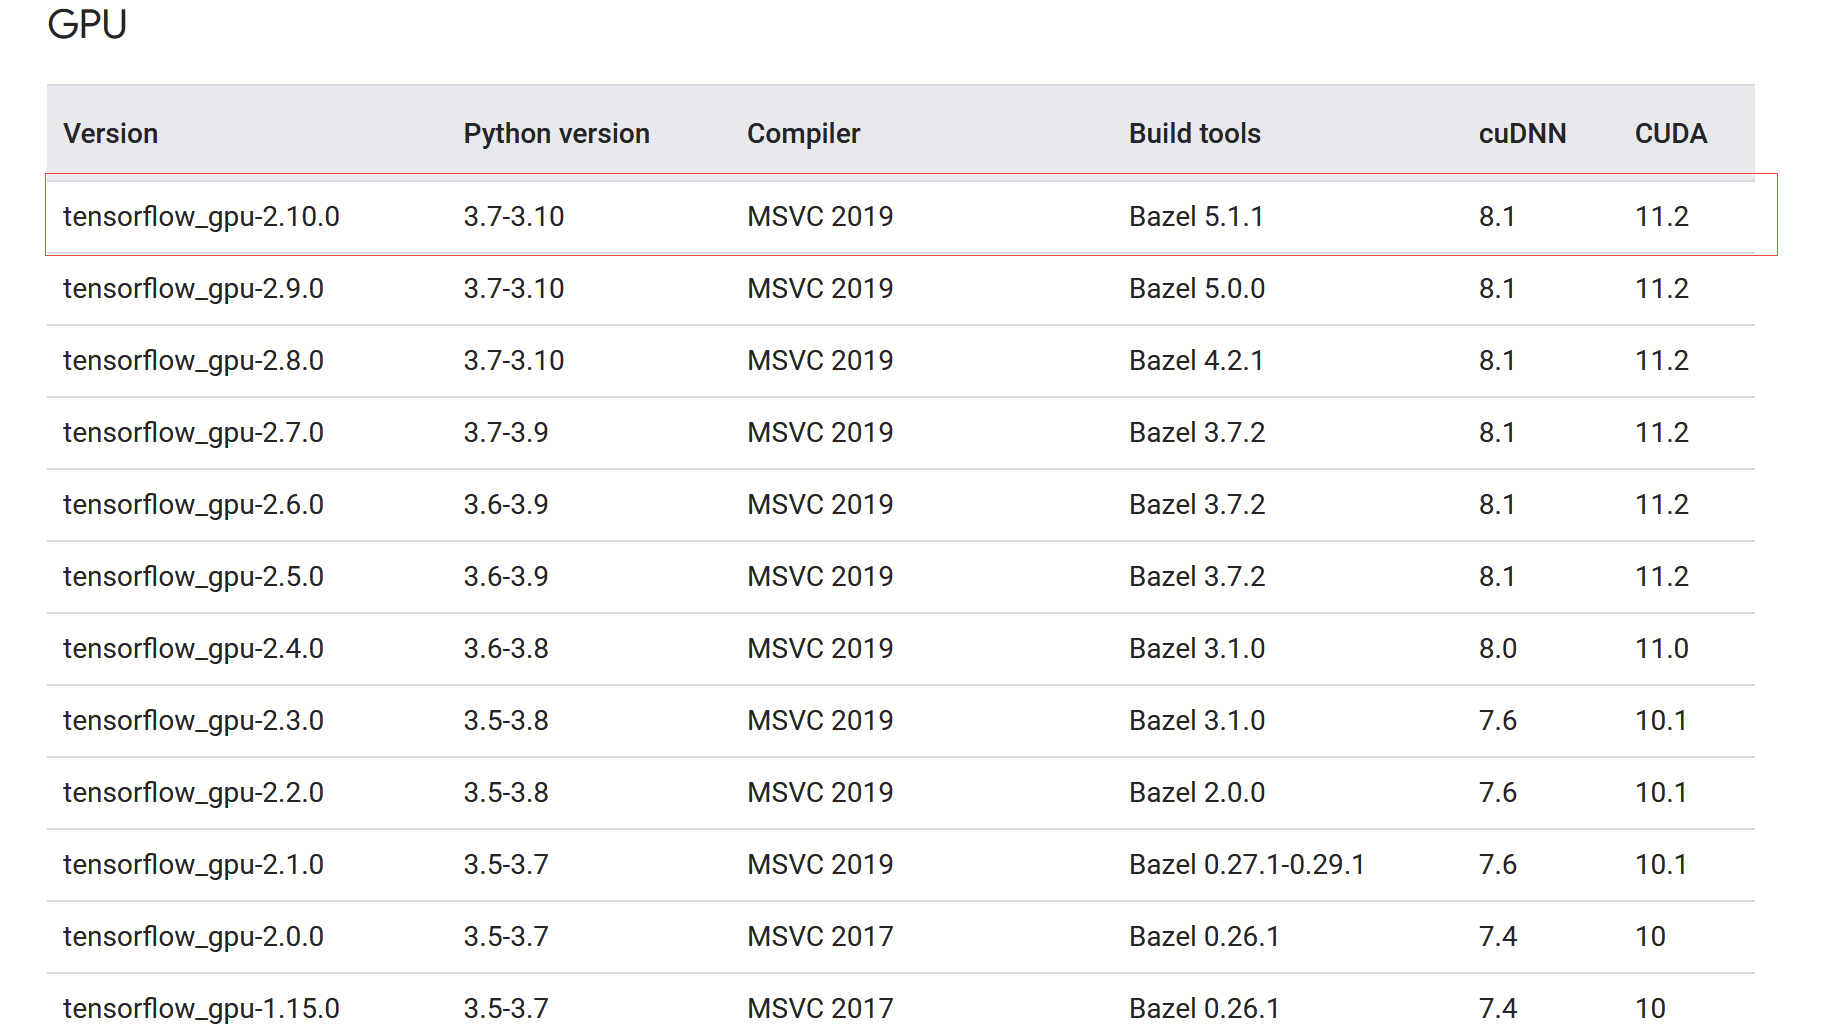The width and height of the screenshot is (1822, 1027).
Task: Select the tensorflow_gpu-2.4.0 cell
Action: pos(193,648)
